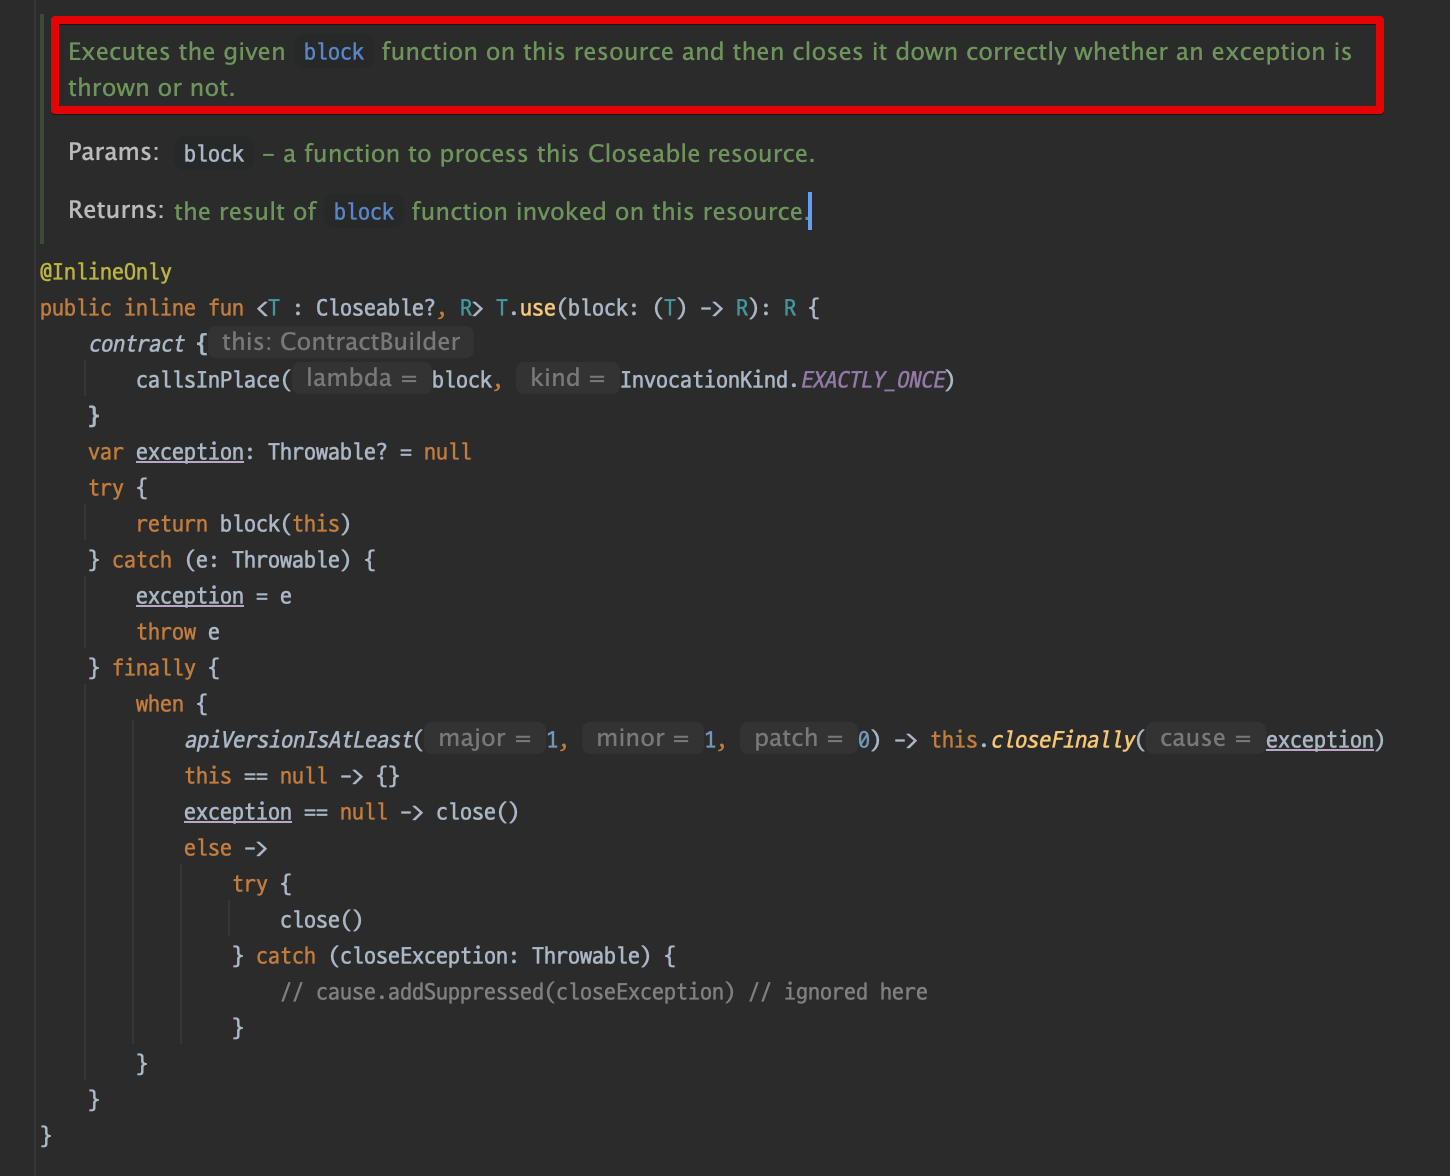Click the "thrown or not." documentation text
The width and height of the screenshot is (1450, 1176).
coord(152,88)
